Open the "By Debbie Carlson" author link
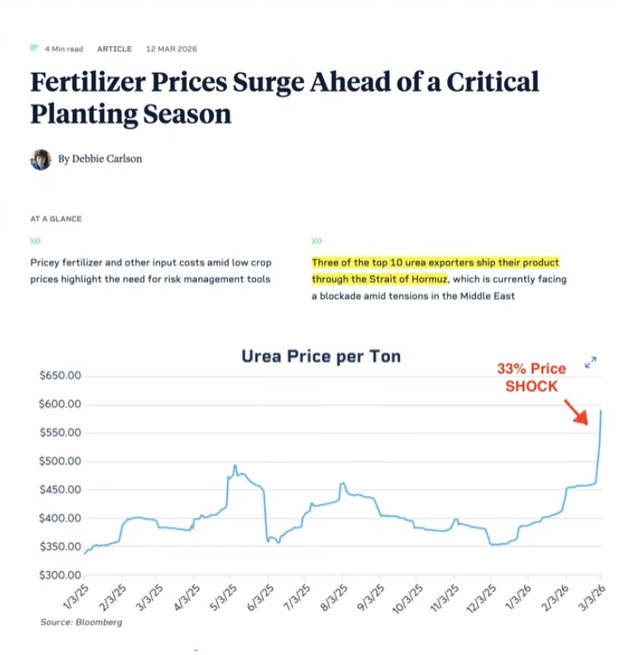The width and height of the screenshot is (640, 655). (100, 159)
